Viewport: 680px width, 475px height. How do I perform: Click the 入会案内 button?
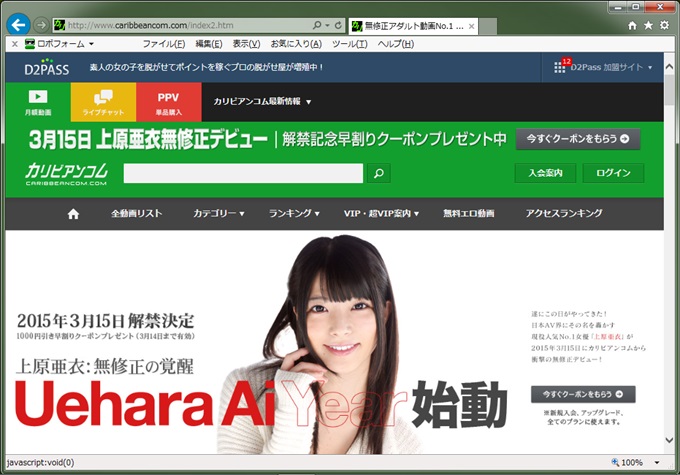[545, 173]
